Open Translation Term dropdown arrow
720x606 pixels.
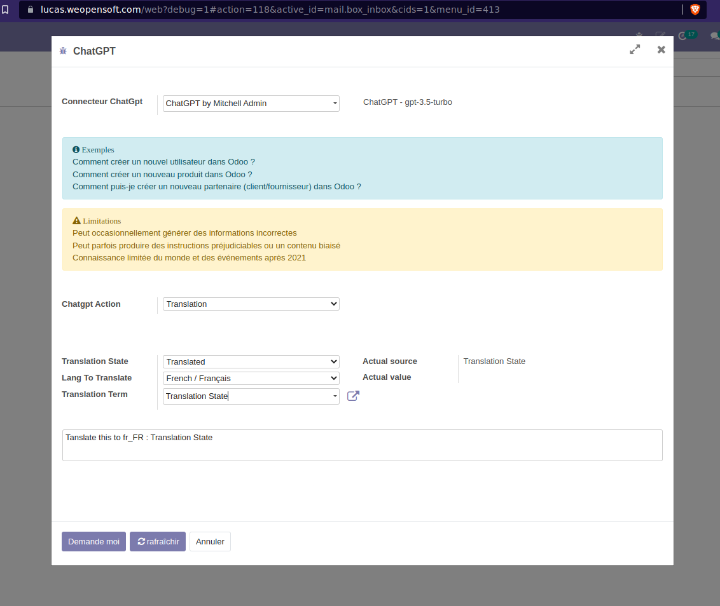coord(335,396)
